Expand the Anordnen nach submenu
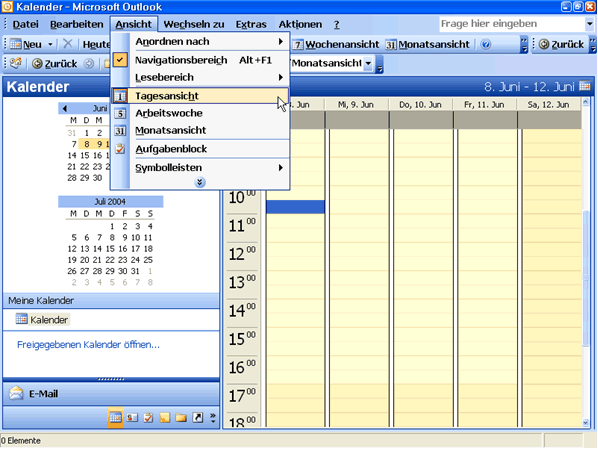Image resolution: width=598 pixels, height=449 pixels. pos(281,41)
